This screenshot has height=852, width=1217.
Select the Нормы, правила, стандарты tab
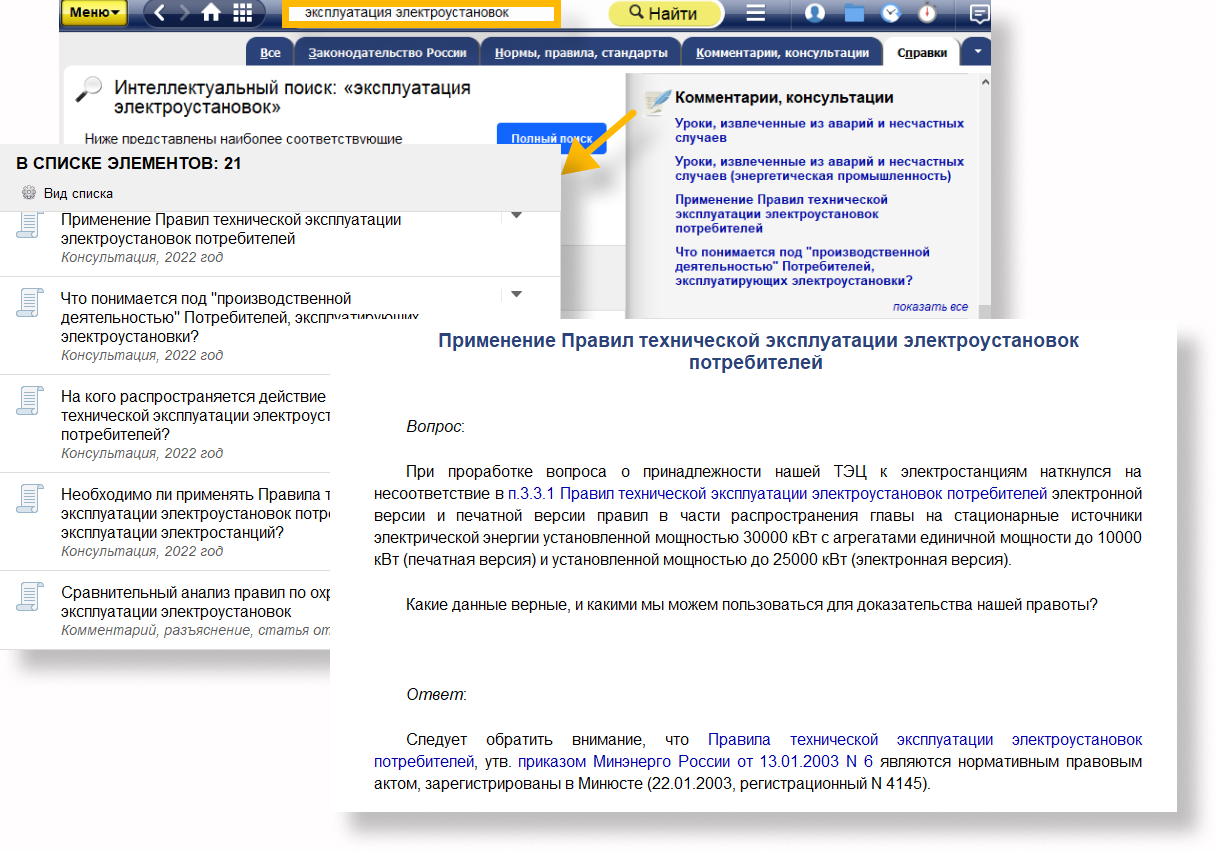coord(581,53)
